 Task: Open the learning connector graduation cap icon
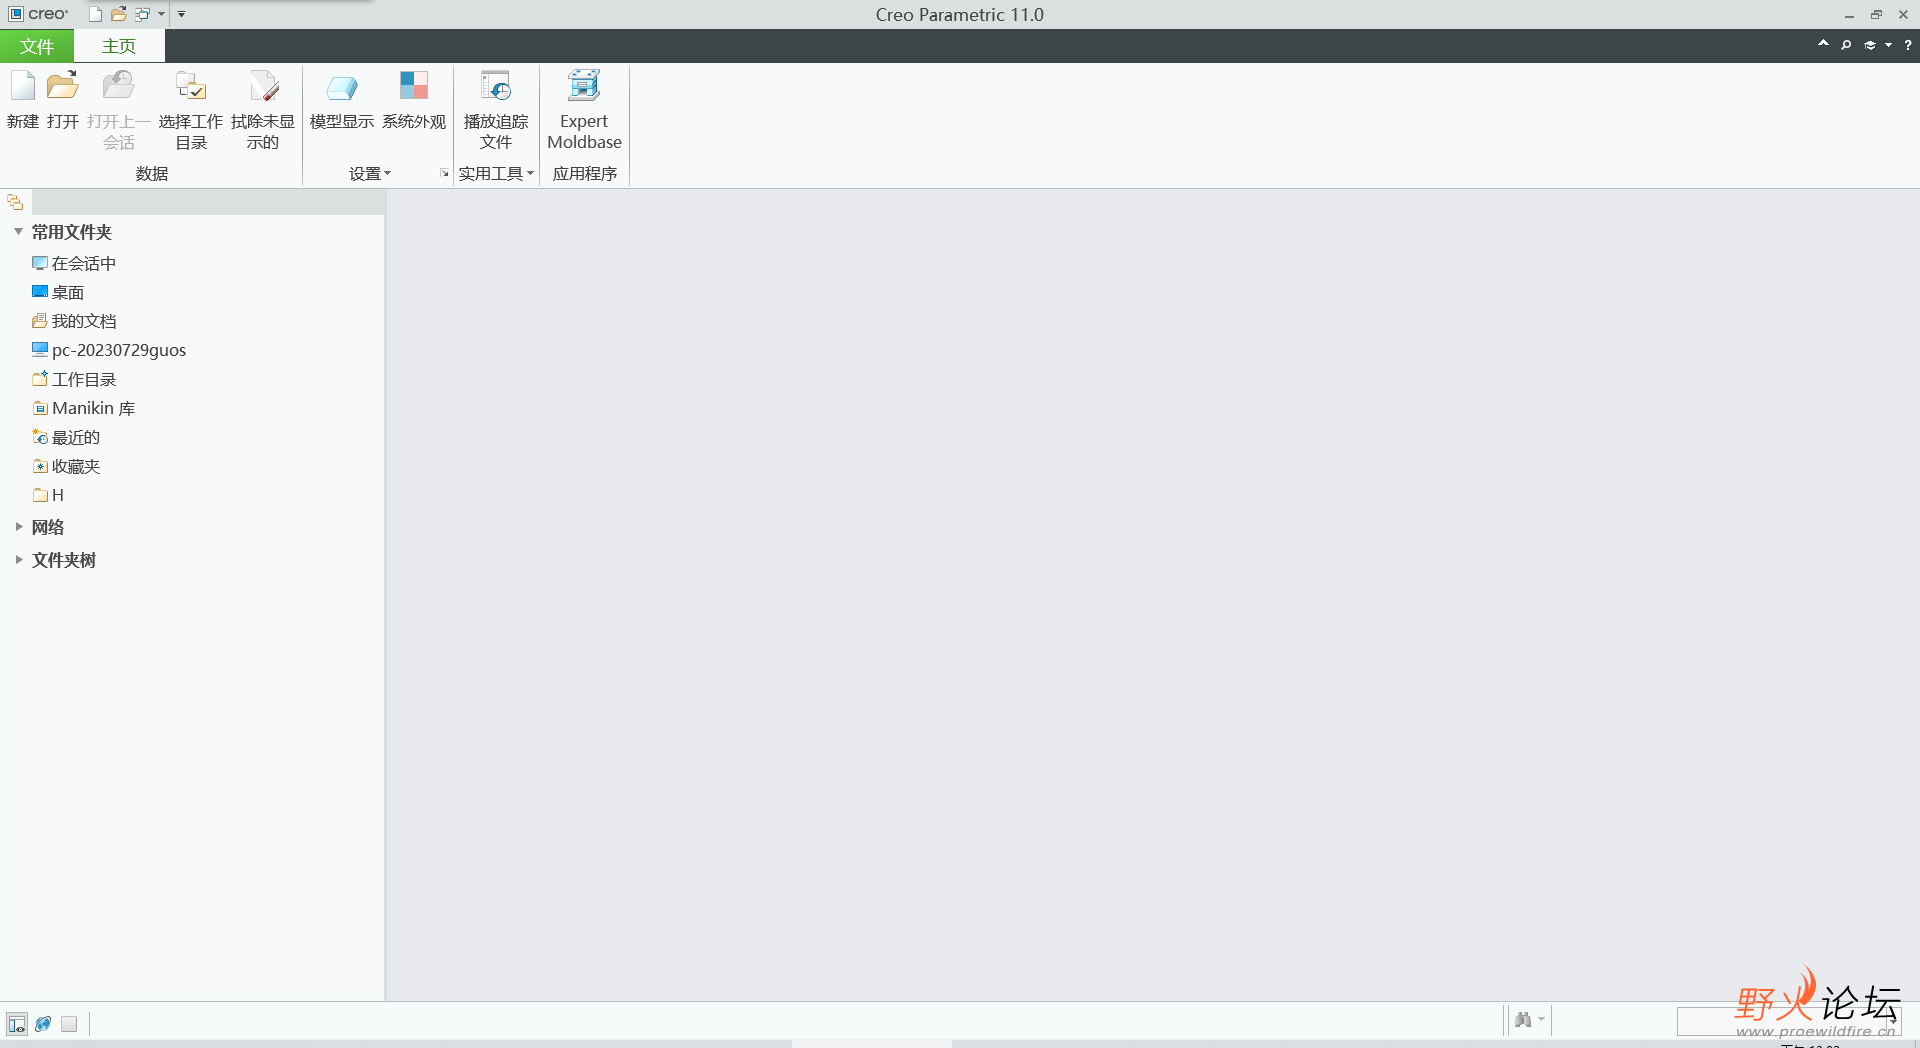tap(1870, 45)
